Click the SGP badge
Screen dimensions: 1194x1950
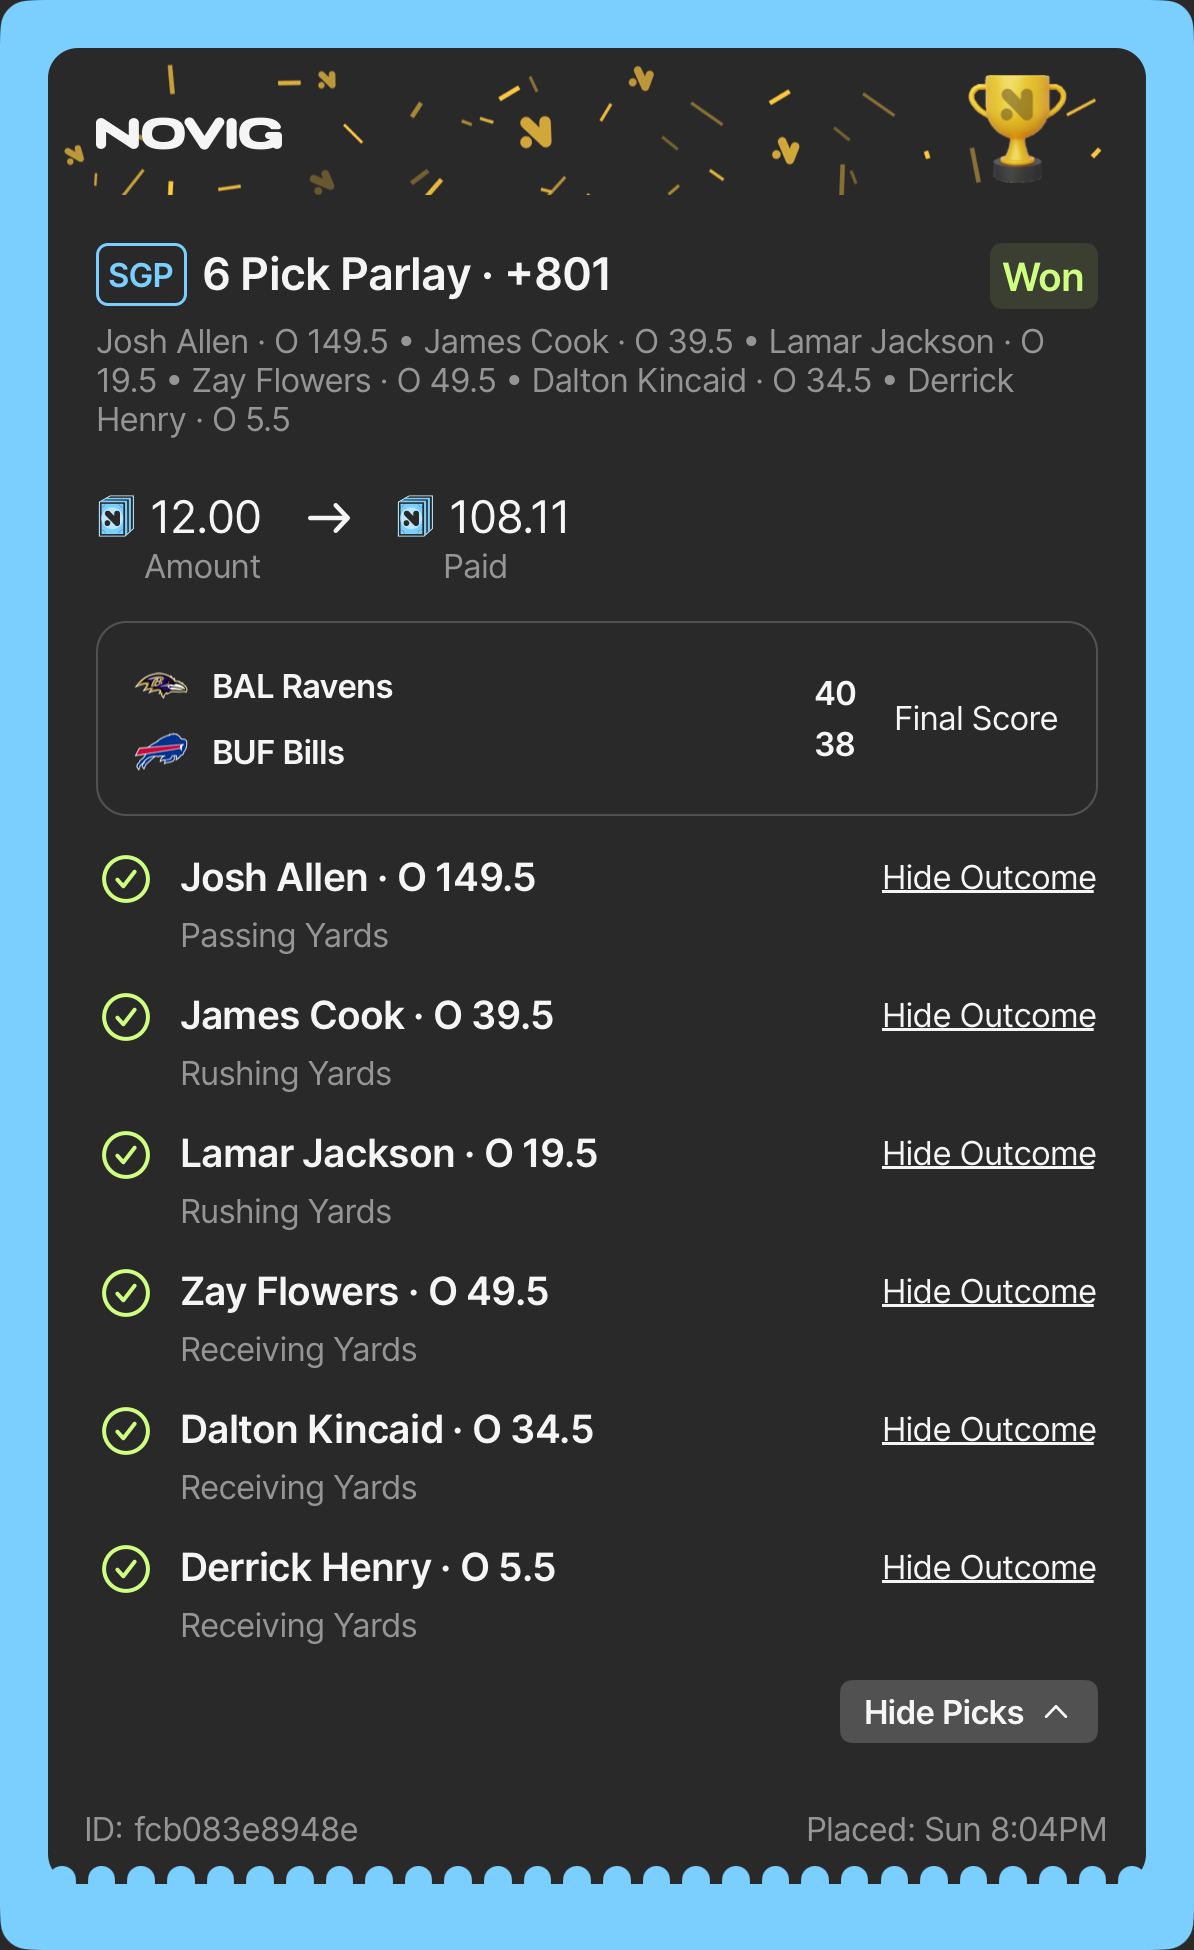pyautogui.click(x=141, y=275)
